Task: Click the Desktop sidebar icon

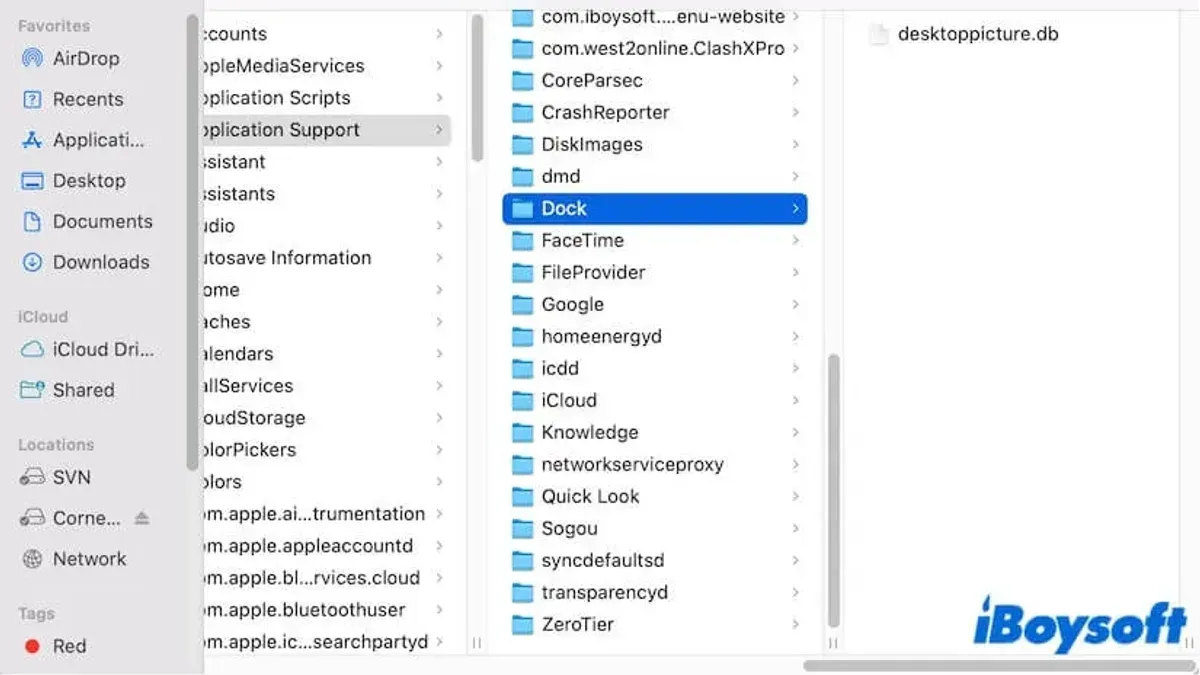Action: point(33,181)
